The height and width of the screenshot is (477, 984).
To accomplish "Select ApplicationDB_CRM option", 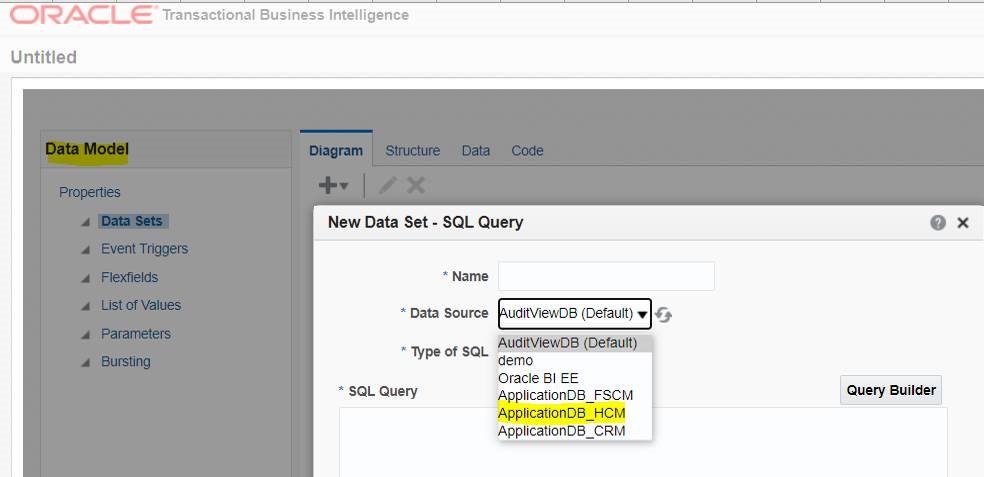I will pyautogui.click(x=575, y=431).
